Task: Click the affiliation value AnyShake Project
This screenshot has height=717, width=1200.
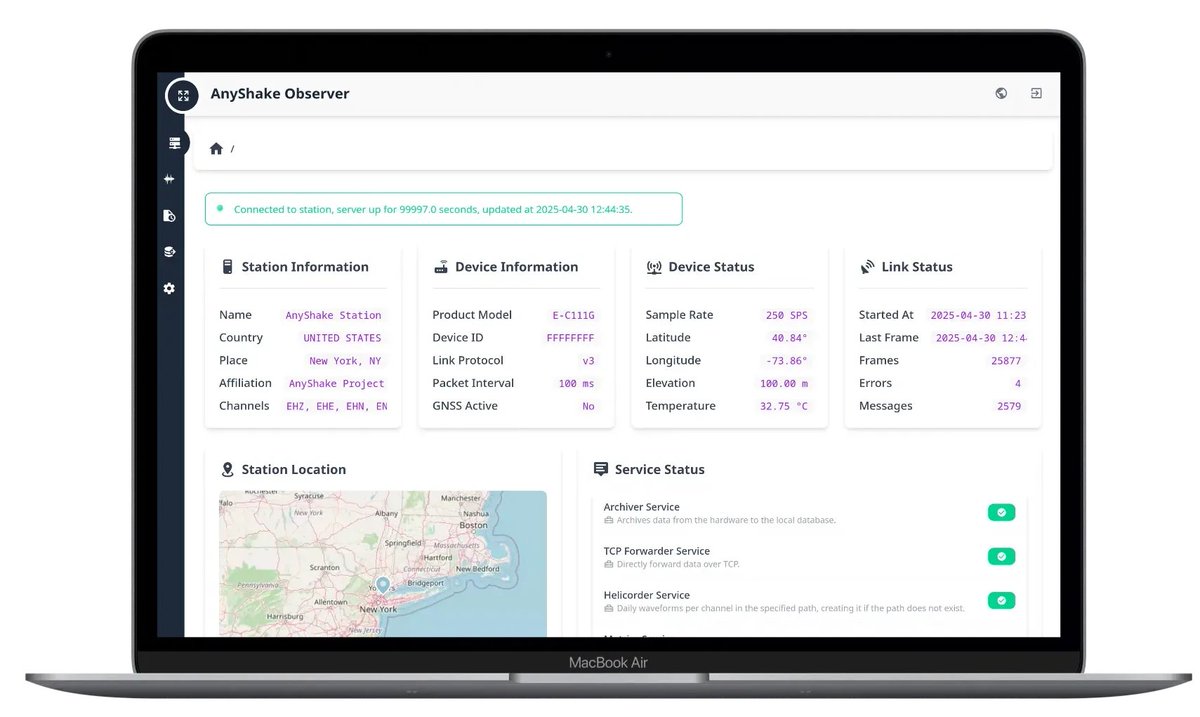Action: pyautogui.click(x=336, y=384)
